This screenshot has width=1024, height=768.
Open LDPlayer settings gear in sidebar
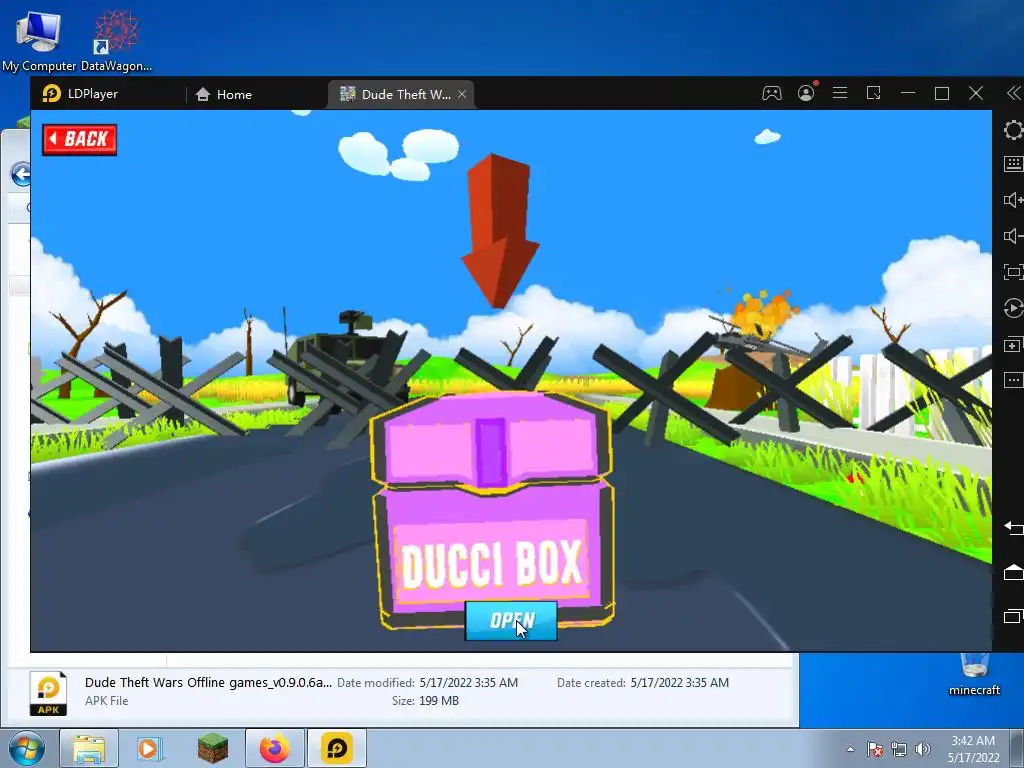click(x=1014, y=129)
